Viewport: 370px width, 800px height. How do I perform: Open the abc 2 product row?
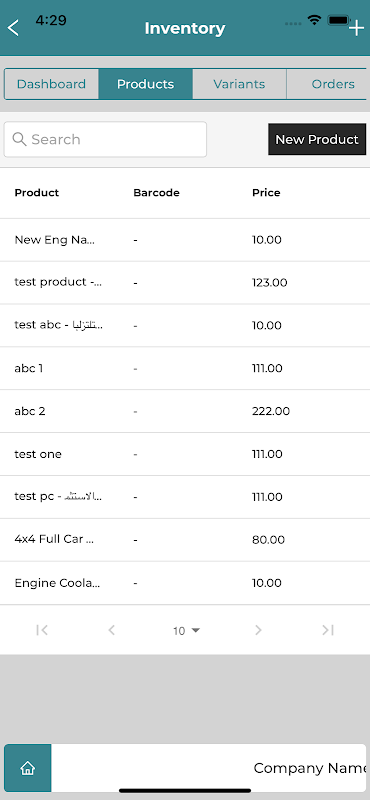[185, 411]
